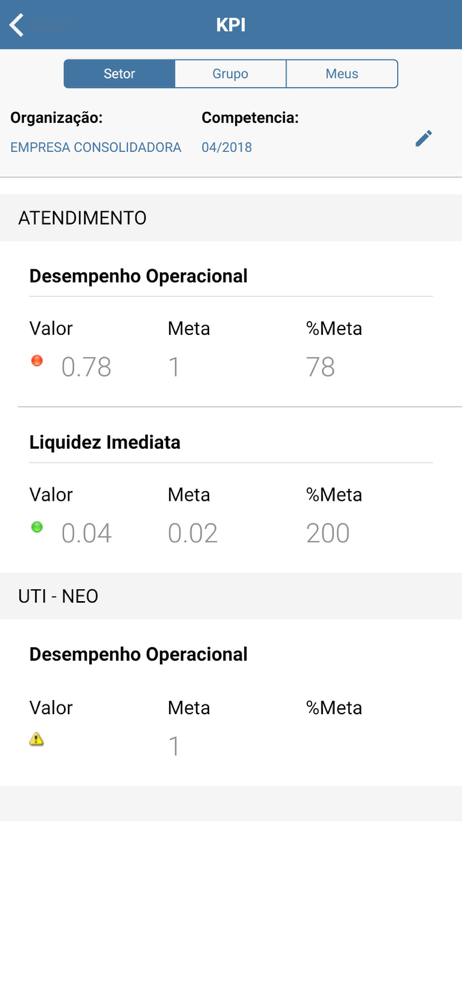Tap red status dot for 0.78 value

[37, 361]
